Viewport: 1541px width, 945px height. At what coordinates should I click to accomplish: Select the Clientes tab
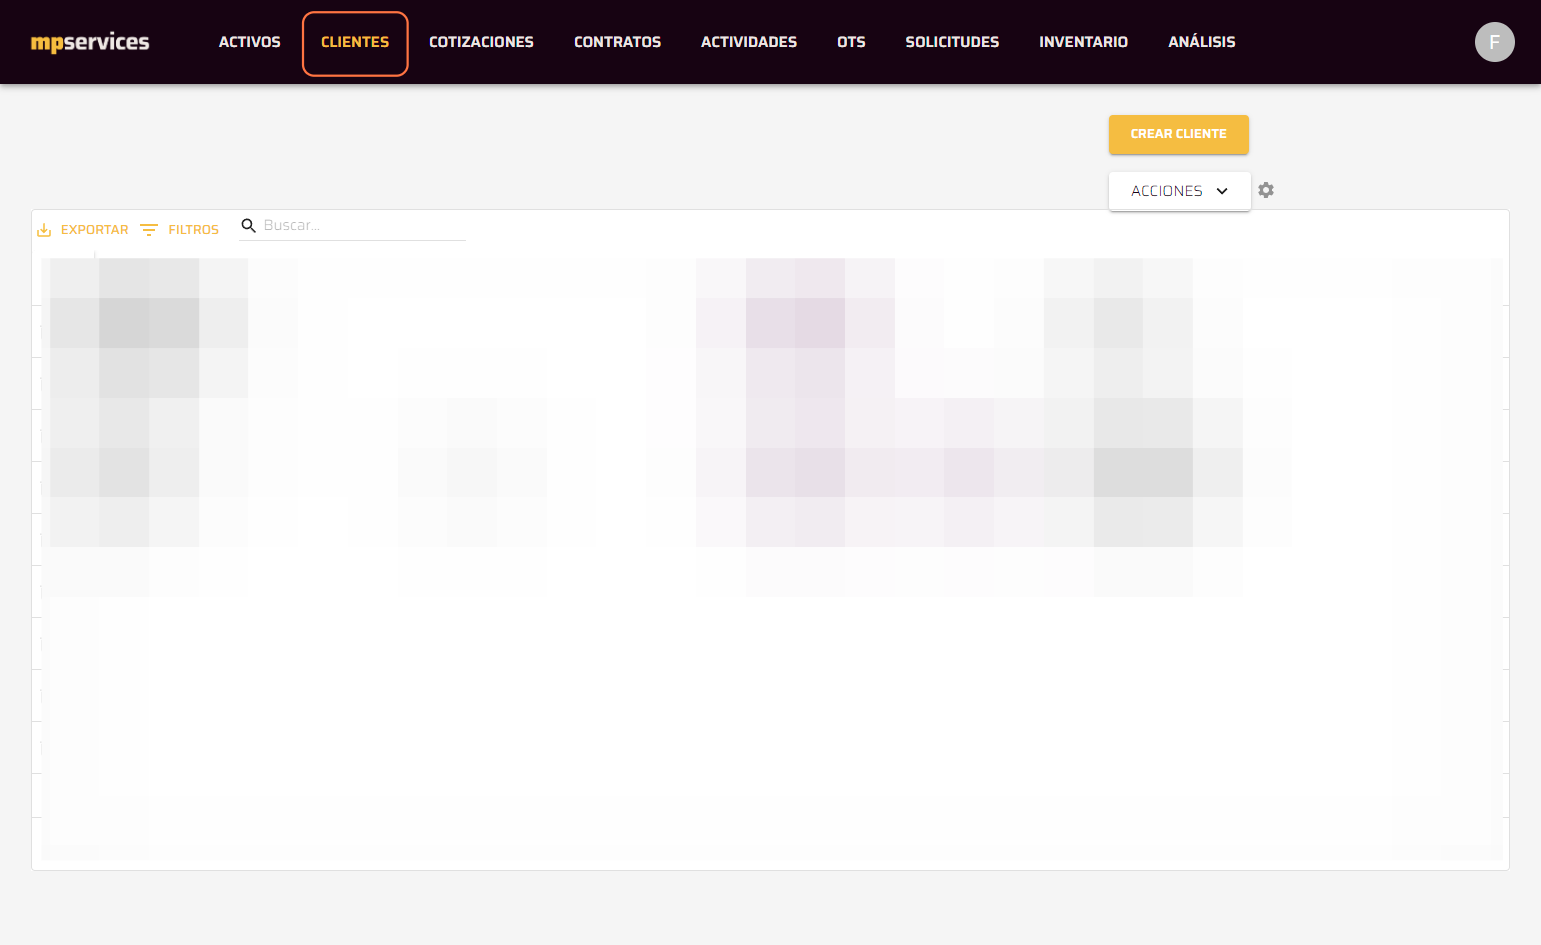pyautogui.click(x=355, y=43)
